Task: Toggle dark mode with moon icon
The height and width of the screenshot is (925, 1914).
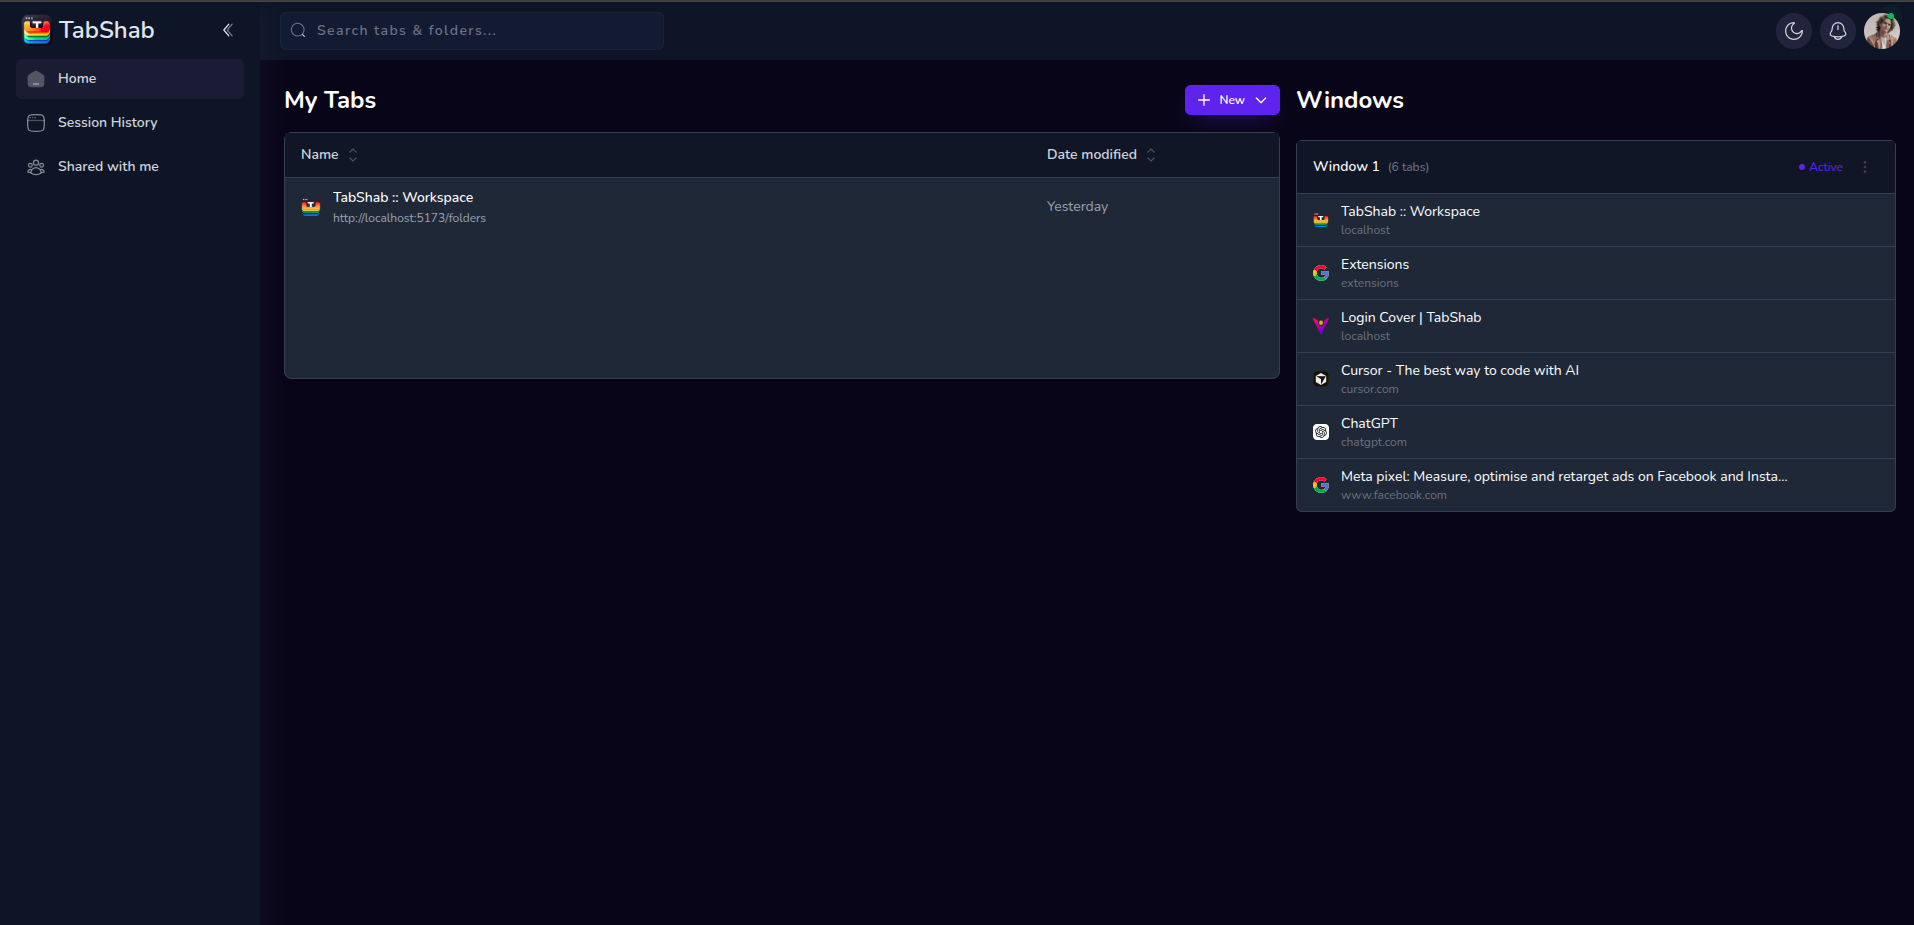Action: coord(1793,31)
